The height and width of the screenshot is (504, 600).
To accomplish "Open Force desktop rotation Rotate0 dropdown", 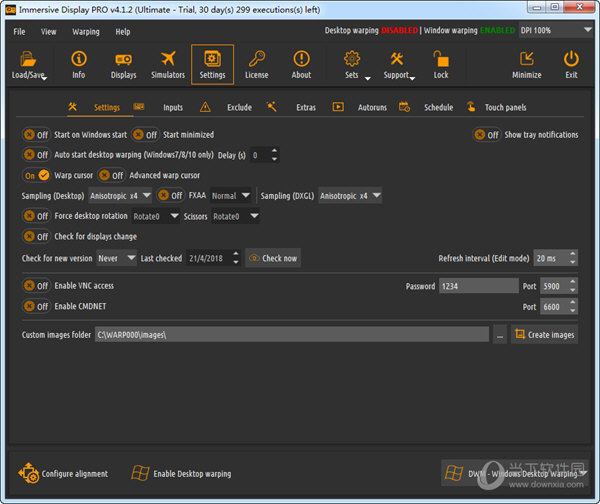I will point(156,216).
